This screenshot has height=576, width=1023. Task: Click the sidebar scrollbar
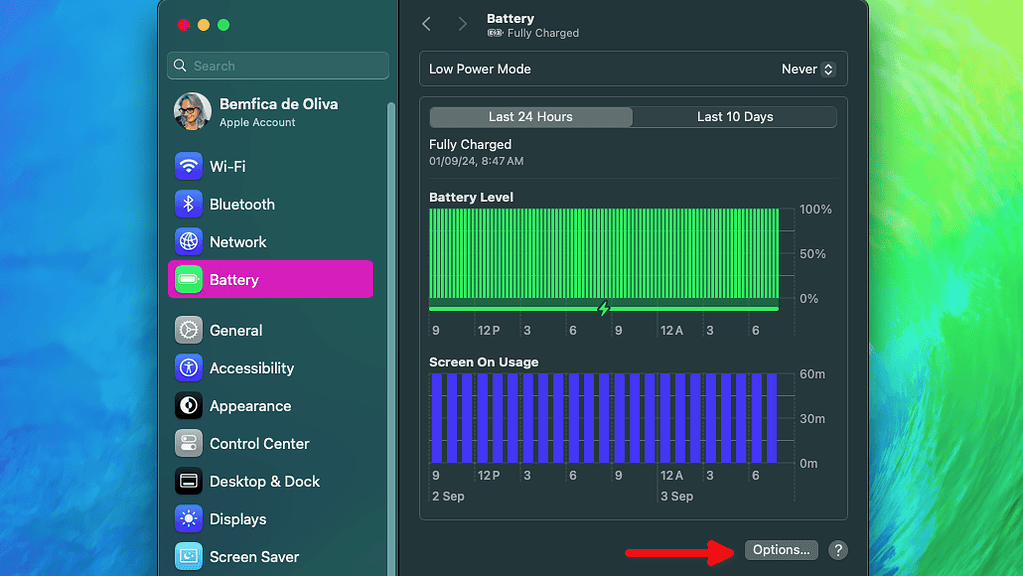point(391,300)
